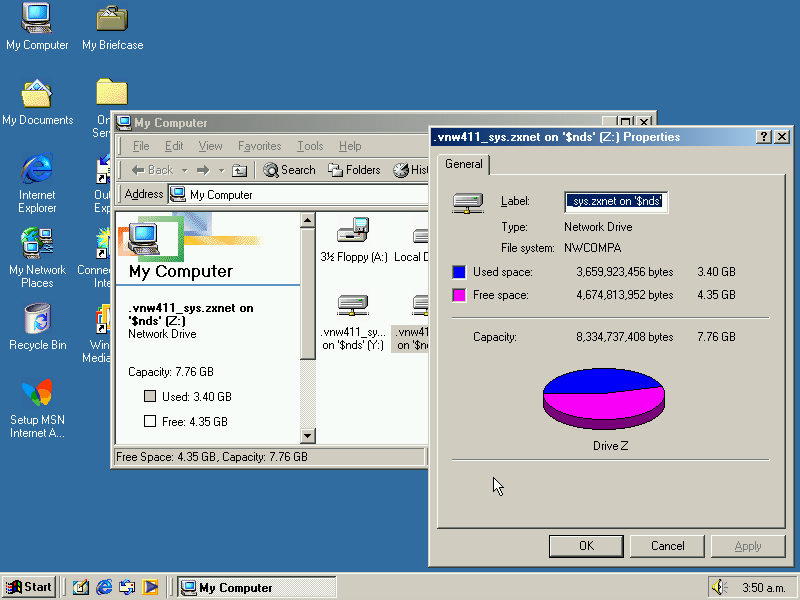Click Cancel in the Properties dialog
Screen dimensions: 800x600
(667, 546)
